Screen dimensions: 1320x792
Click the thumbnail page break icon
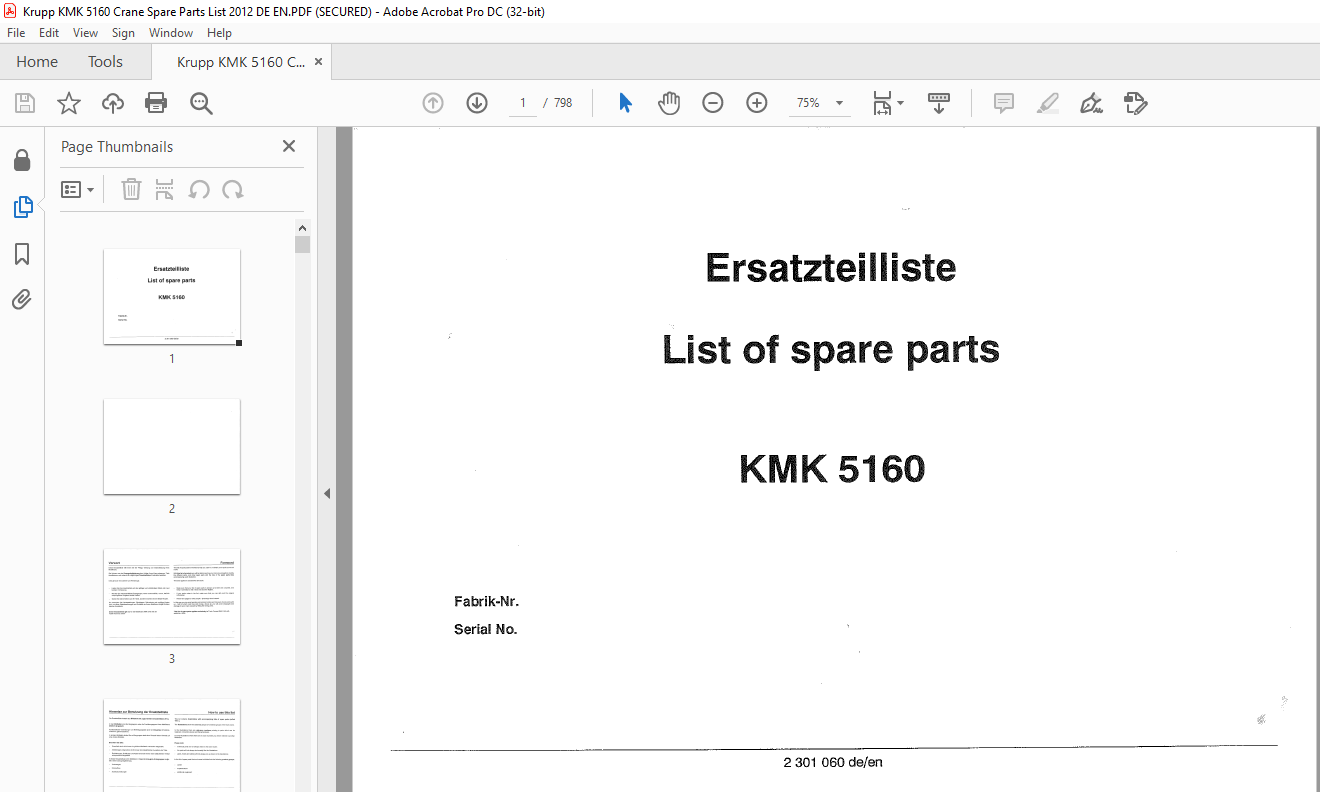[x=165, y=189]
